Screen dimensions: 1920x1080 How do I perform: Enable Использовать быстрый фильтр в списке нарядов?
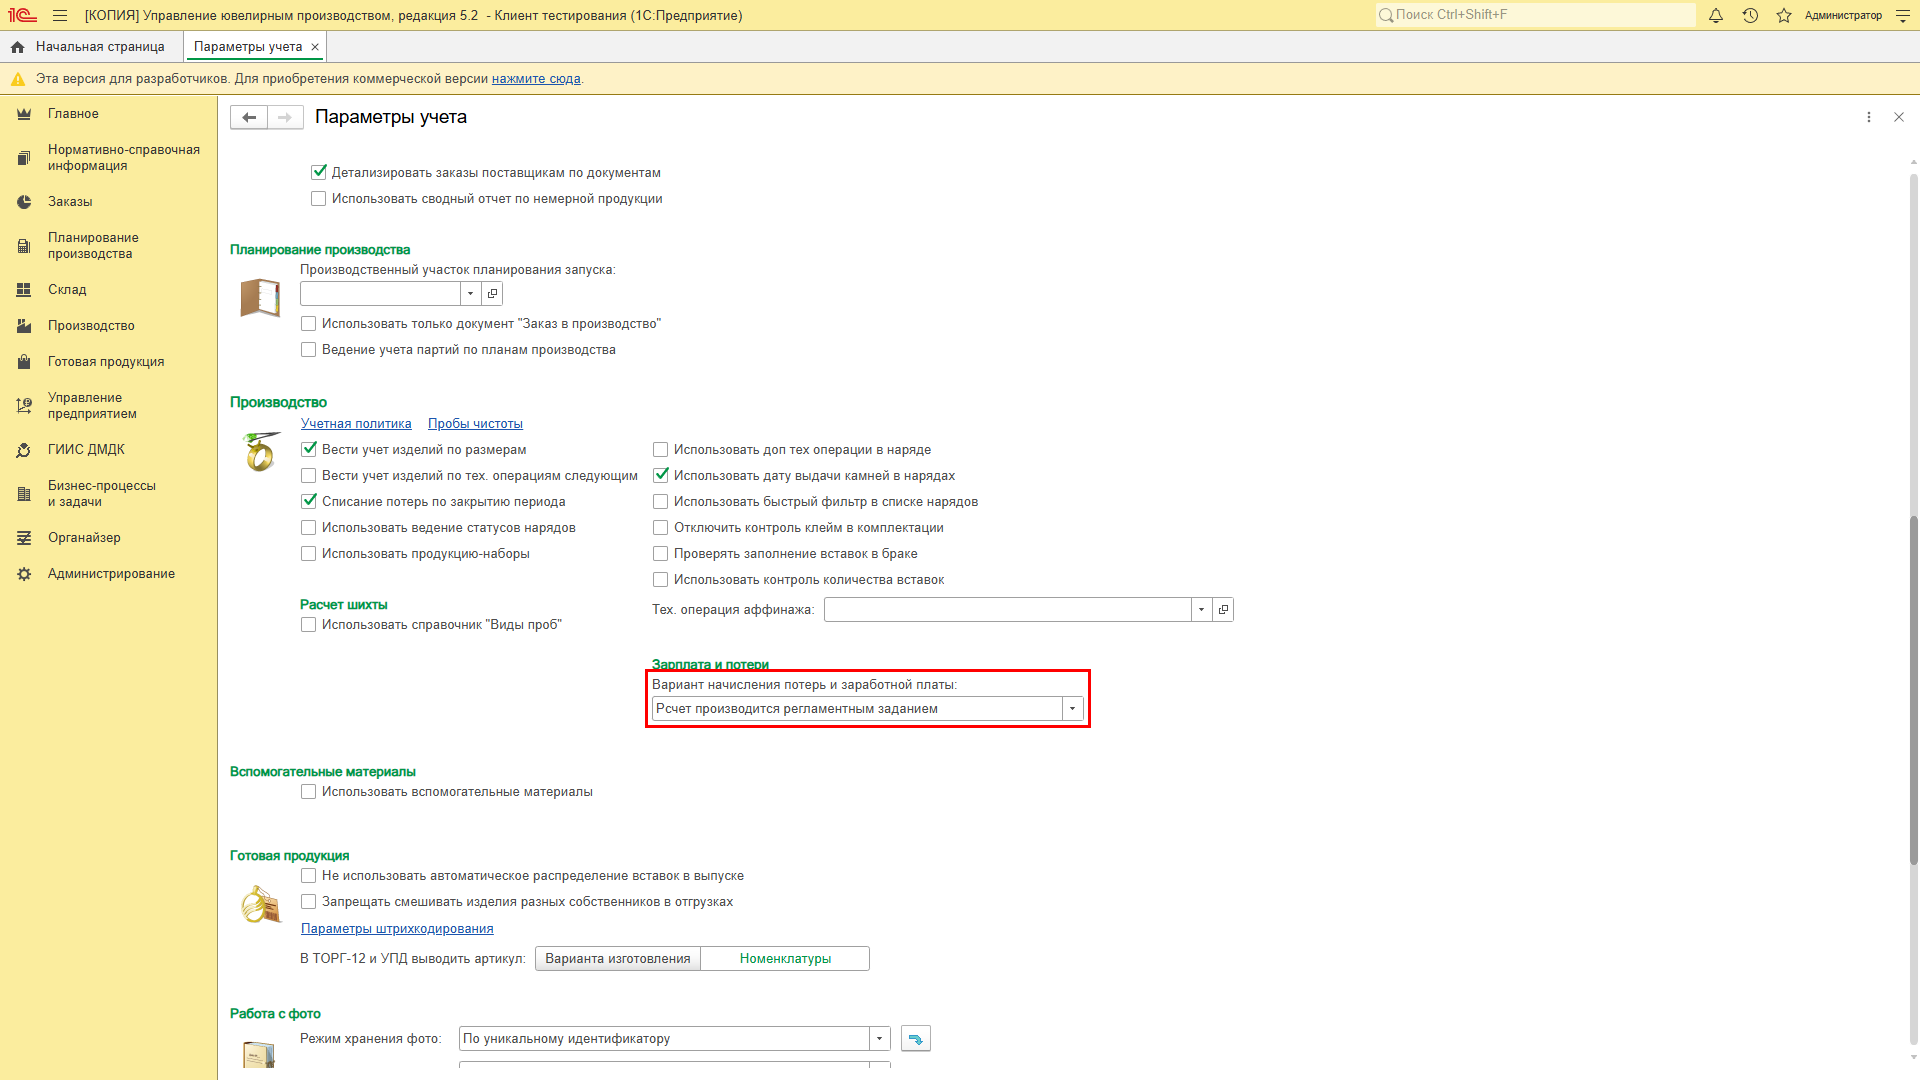661,501
